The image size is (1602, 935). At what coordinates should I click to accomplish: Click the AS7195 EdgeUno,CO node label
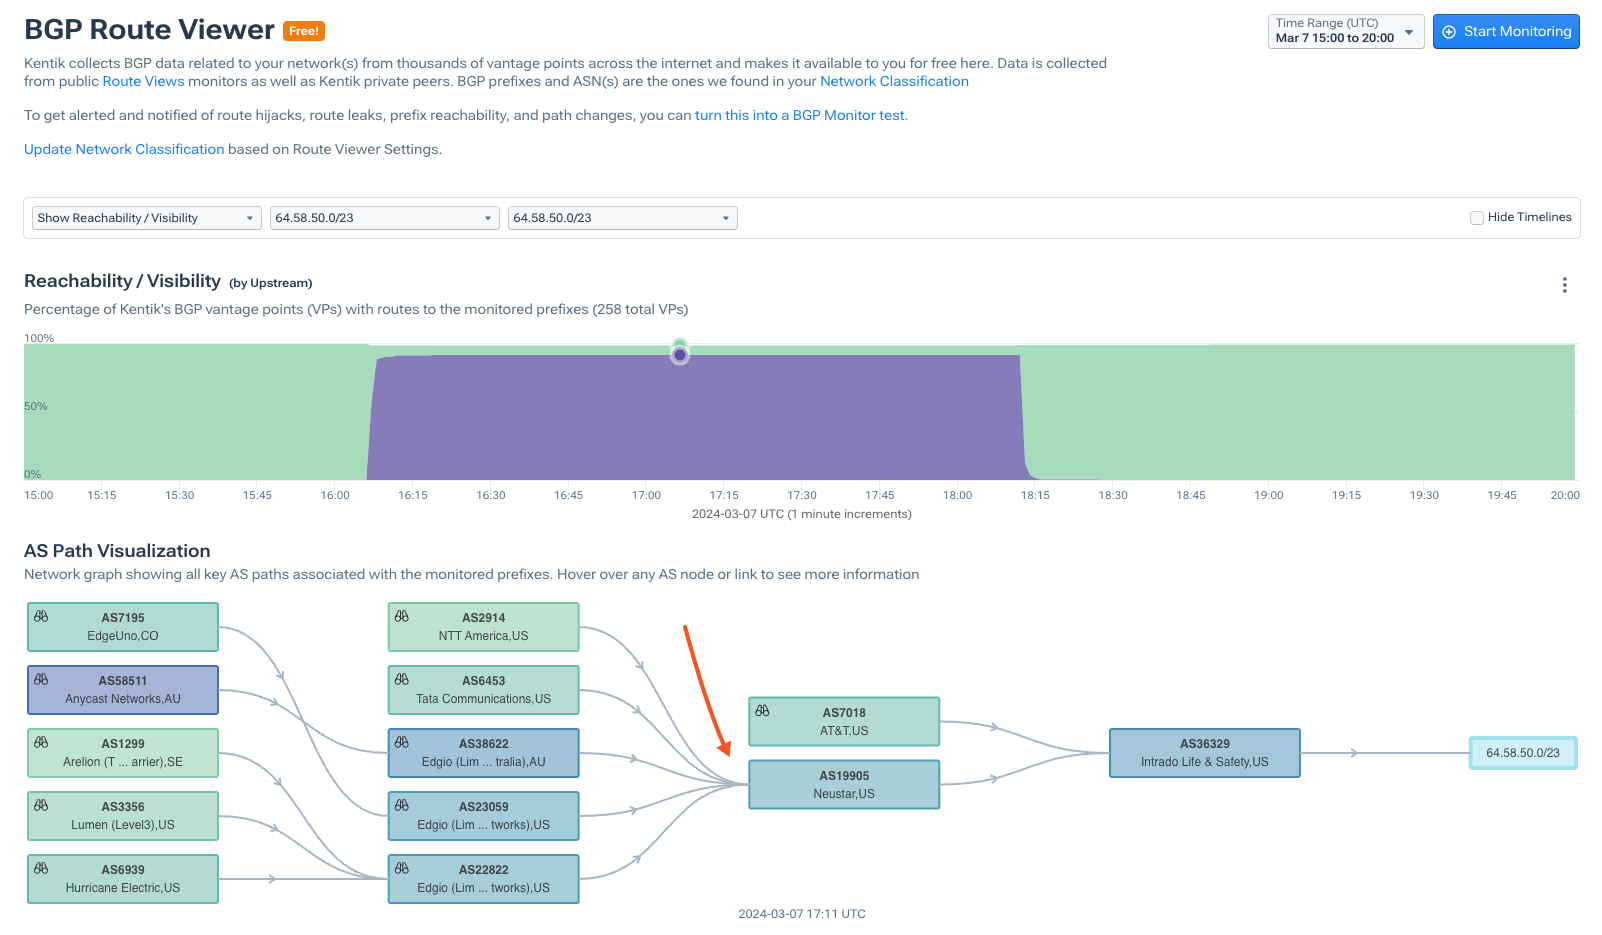pyautogui.click(x=123, y=627)
